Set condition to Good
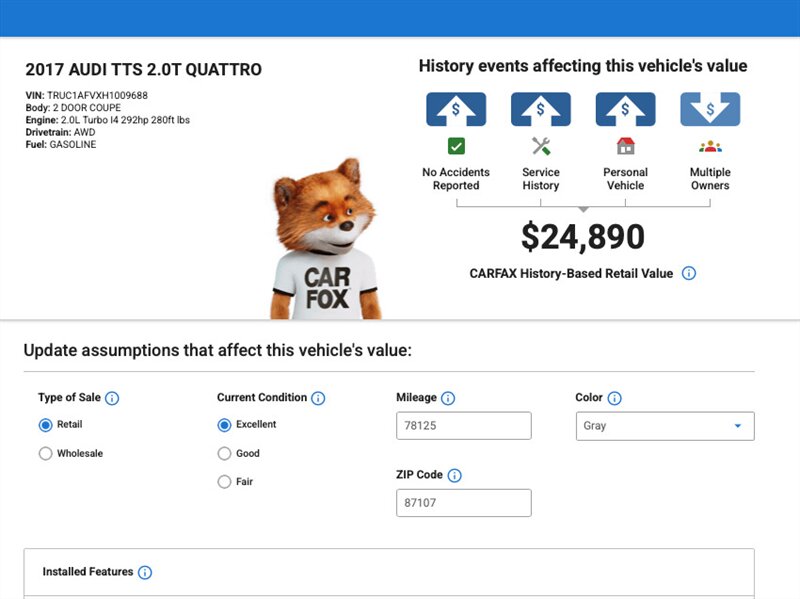The height and width of the screenshot is (599, 800). (x=224, y=454)
